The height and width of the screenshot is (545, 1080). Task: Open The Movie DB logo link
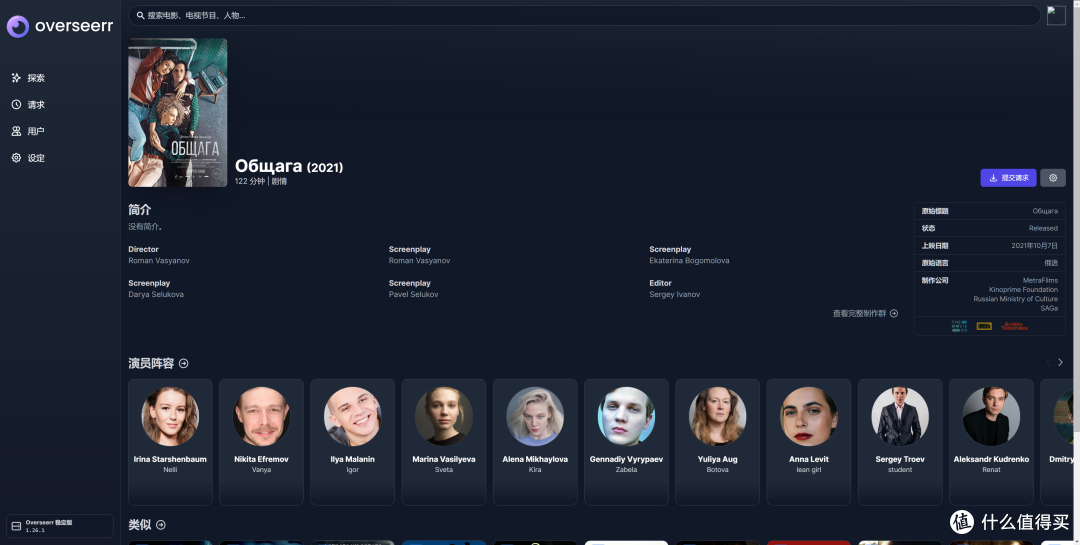(x=958, y=325)
